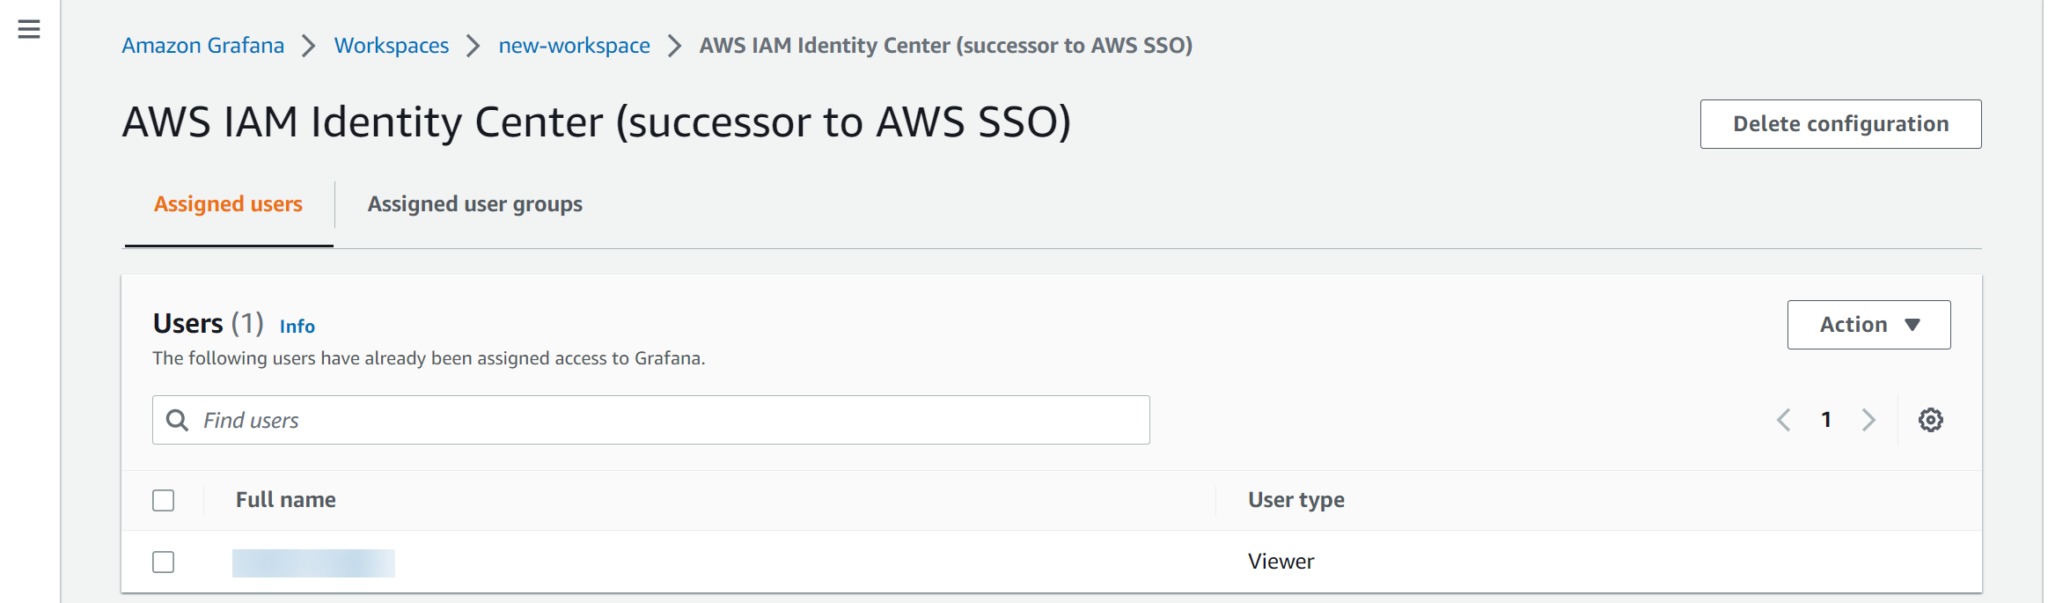Screen dimensions: 2048x603
Task: Click the Full name column header
Action: (x=286, y=500)
